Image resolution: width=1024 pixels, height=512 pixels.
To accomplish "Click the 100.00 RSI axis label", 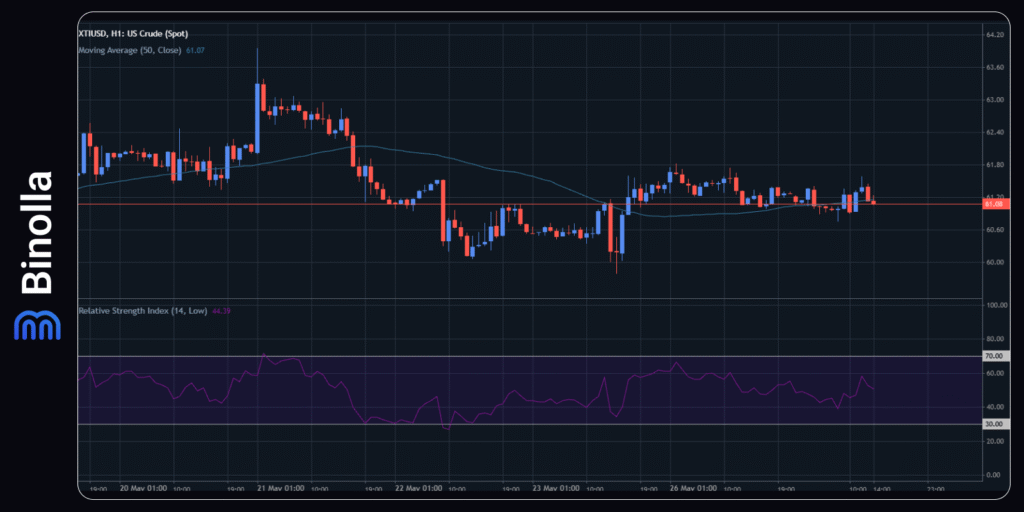I will coord(994,305).
